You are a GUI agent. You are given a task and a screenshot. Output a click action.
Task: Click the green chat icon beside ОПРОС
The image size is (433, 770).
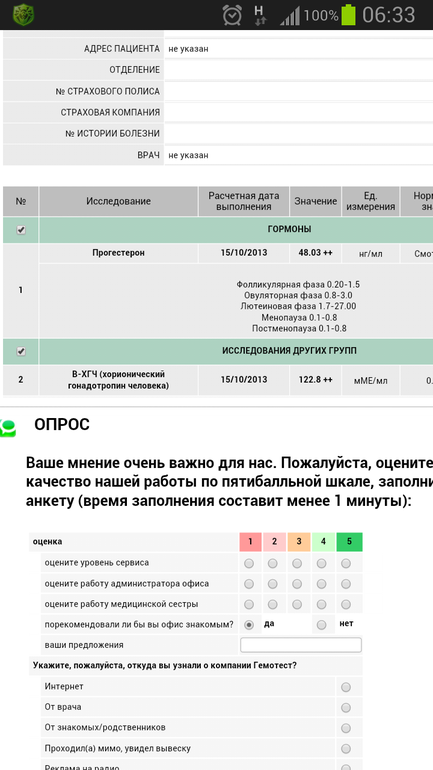click(8, 428)
